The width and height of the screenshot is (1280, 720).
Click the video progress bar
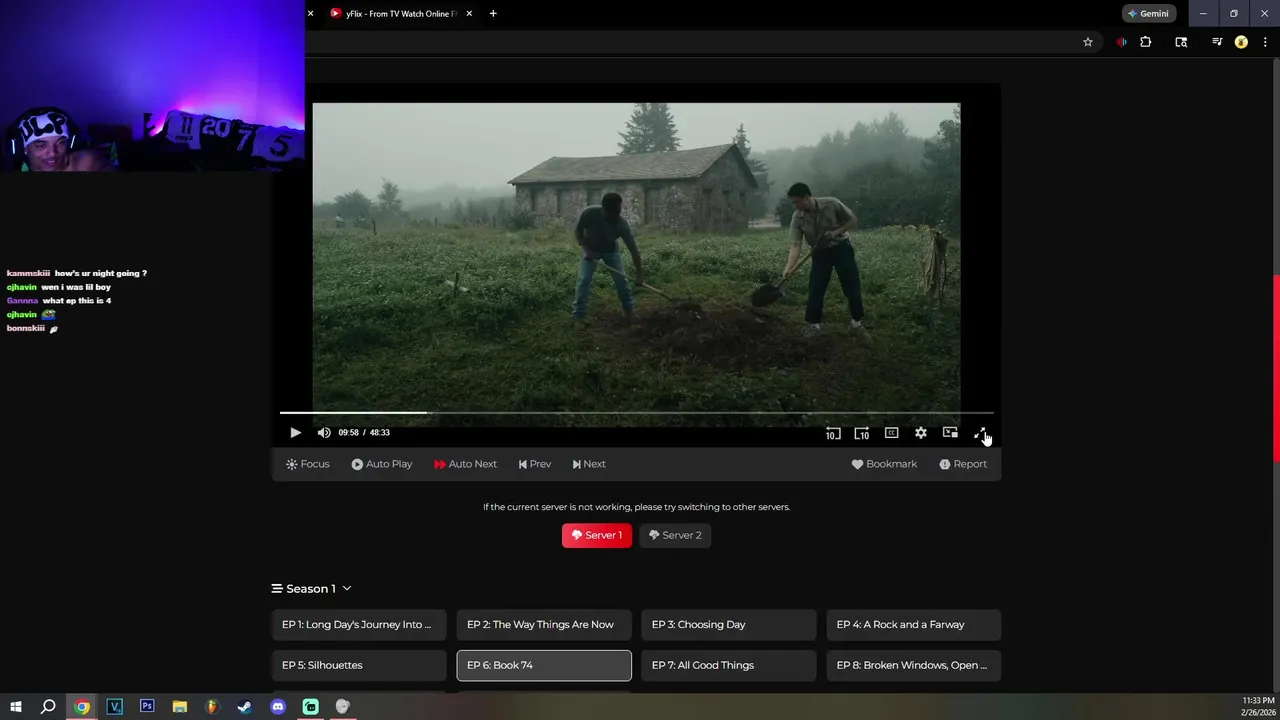click(x=636, y=412)
